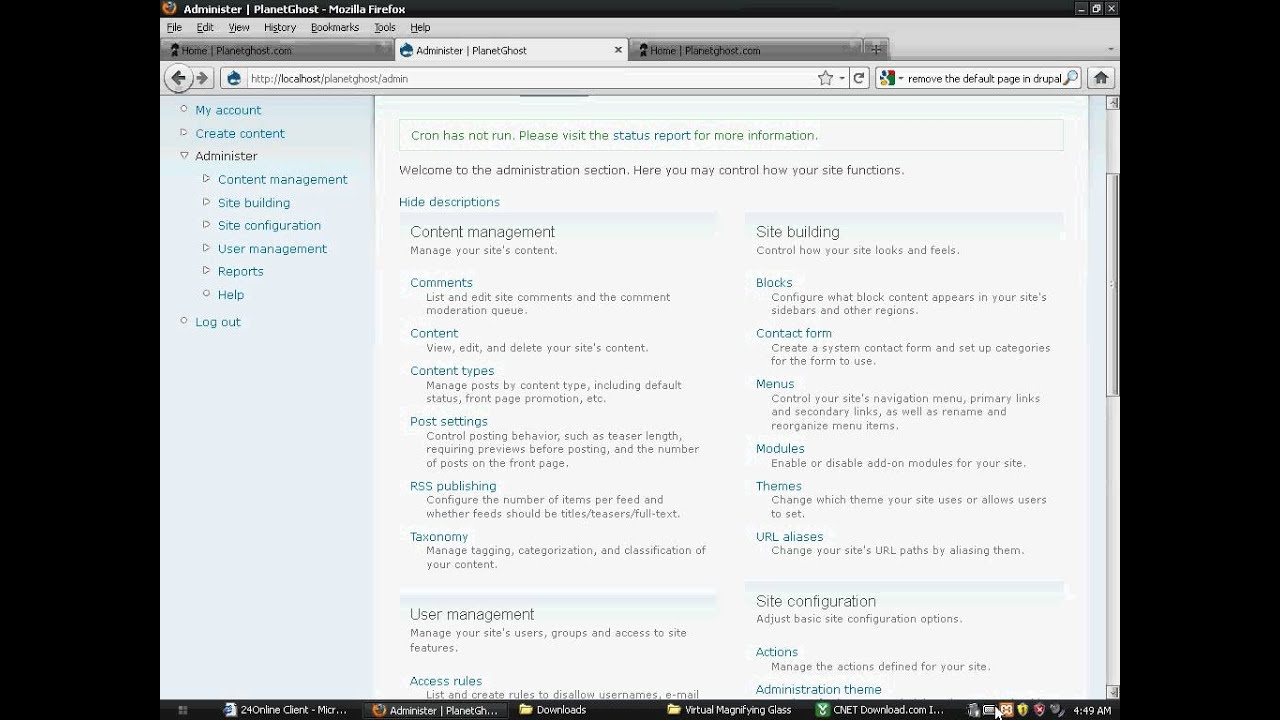Expand the Site configuration sidebar triangle
1280x720 pixels.
click(207, 224)
